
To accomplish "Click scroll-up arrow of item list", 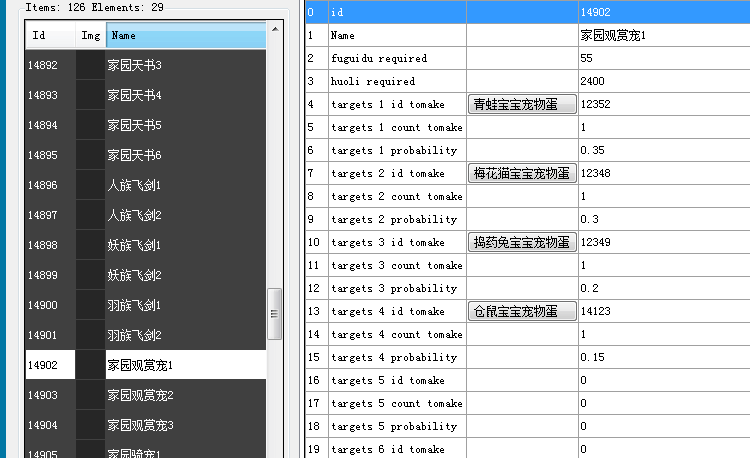I will pos(275,30).
